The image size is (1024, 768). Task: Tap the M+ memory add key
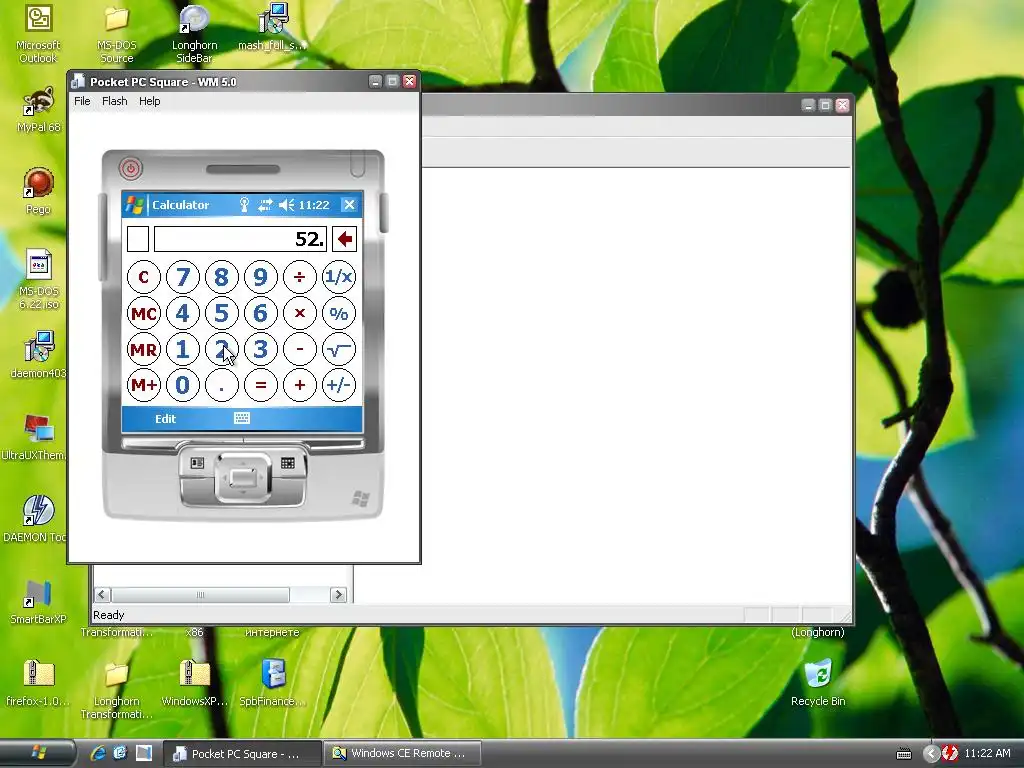(143, 385)
